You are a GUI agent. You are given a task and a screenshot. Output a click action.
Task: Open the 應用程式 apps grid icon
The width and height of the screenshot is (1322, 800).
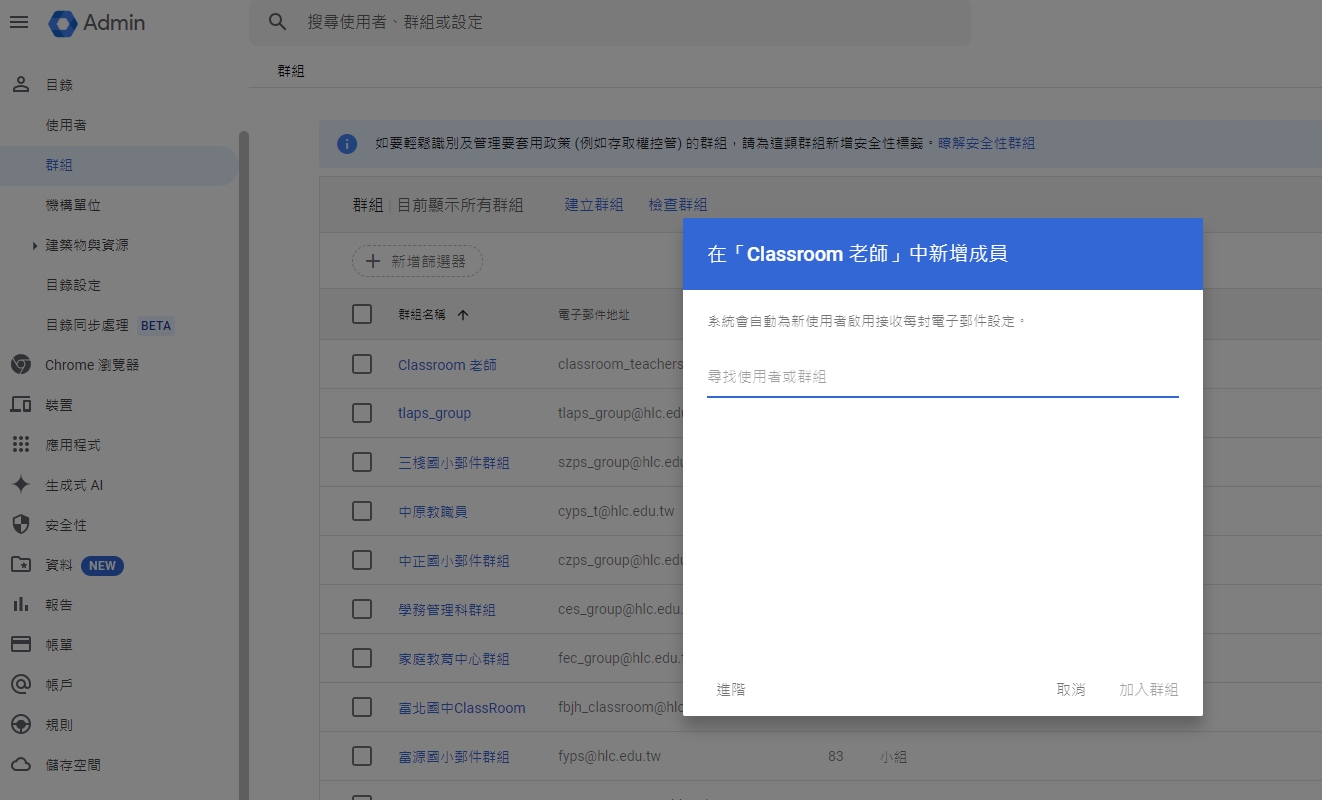pos(20,445)
